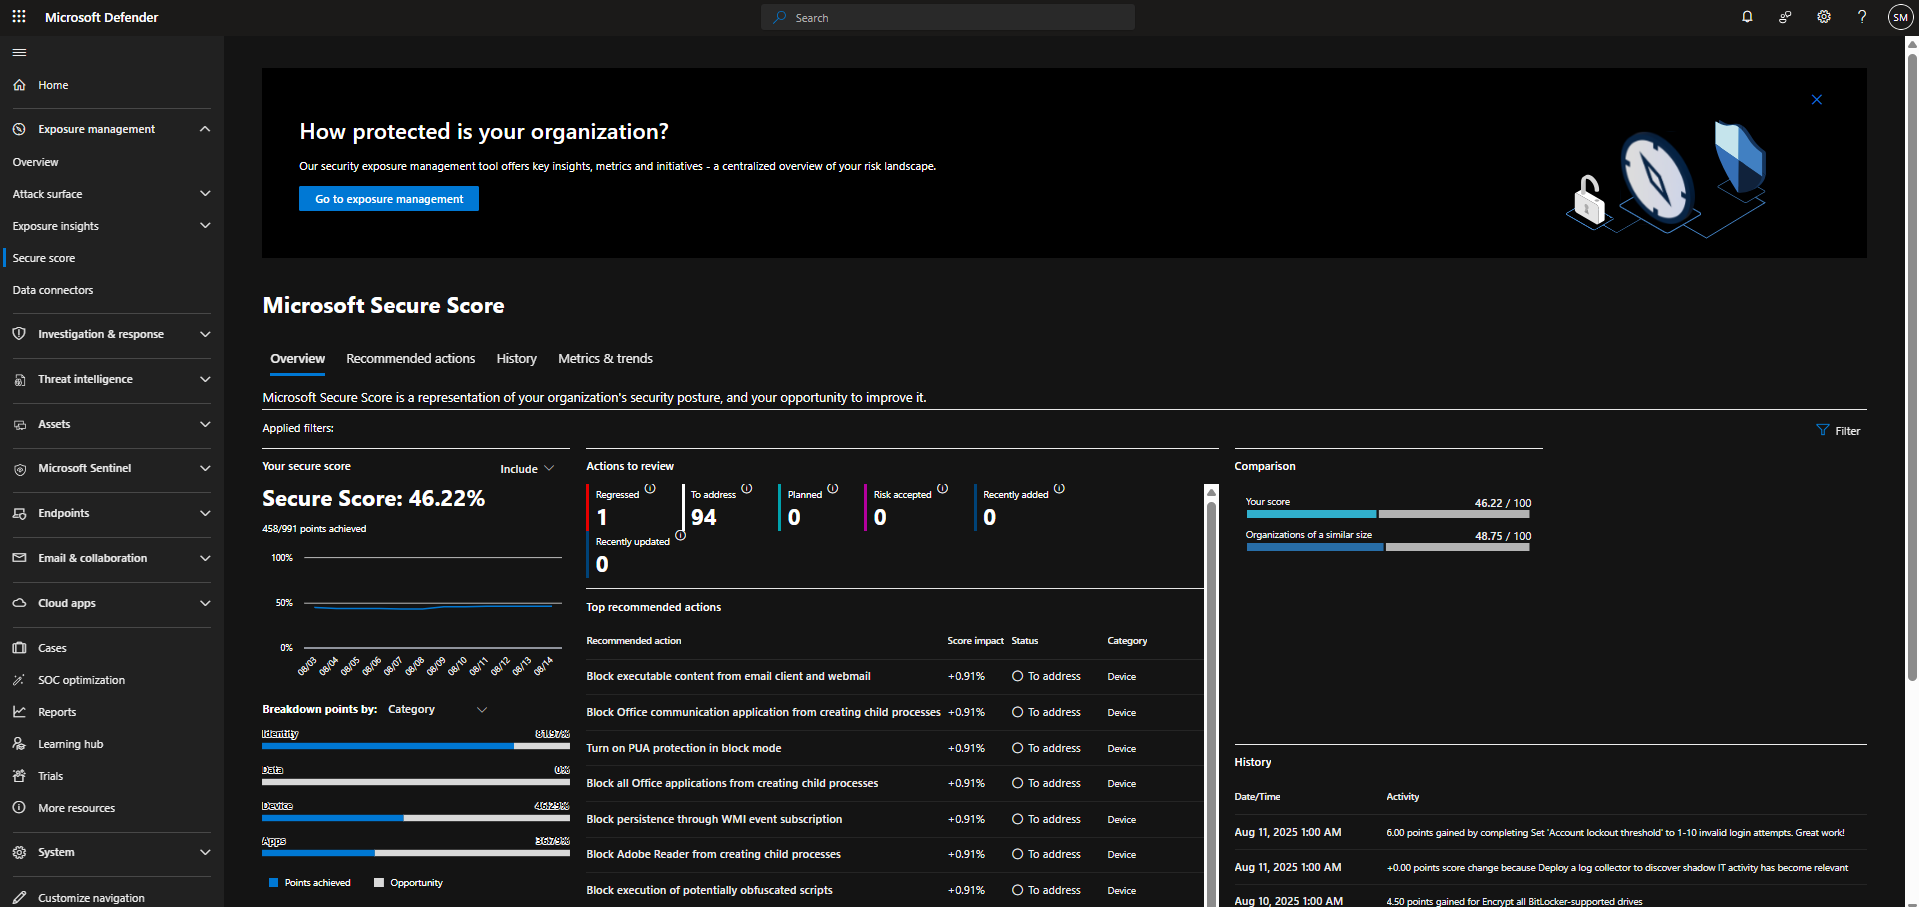Image resolution: width=1919 pixels, height=907 pixels.
Task: Click the Endpoints icon
Action: point(19,513)
